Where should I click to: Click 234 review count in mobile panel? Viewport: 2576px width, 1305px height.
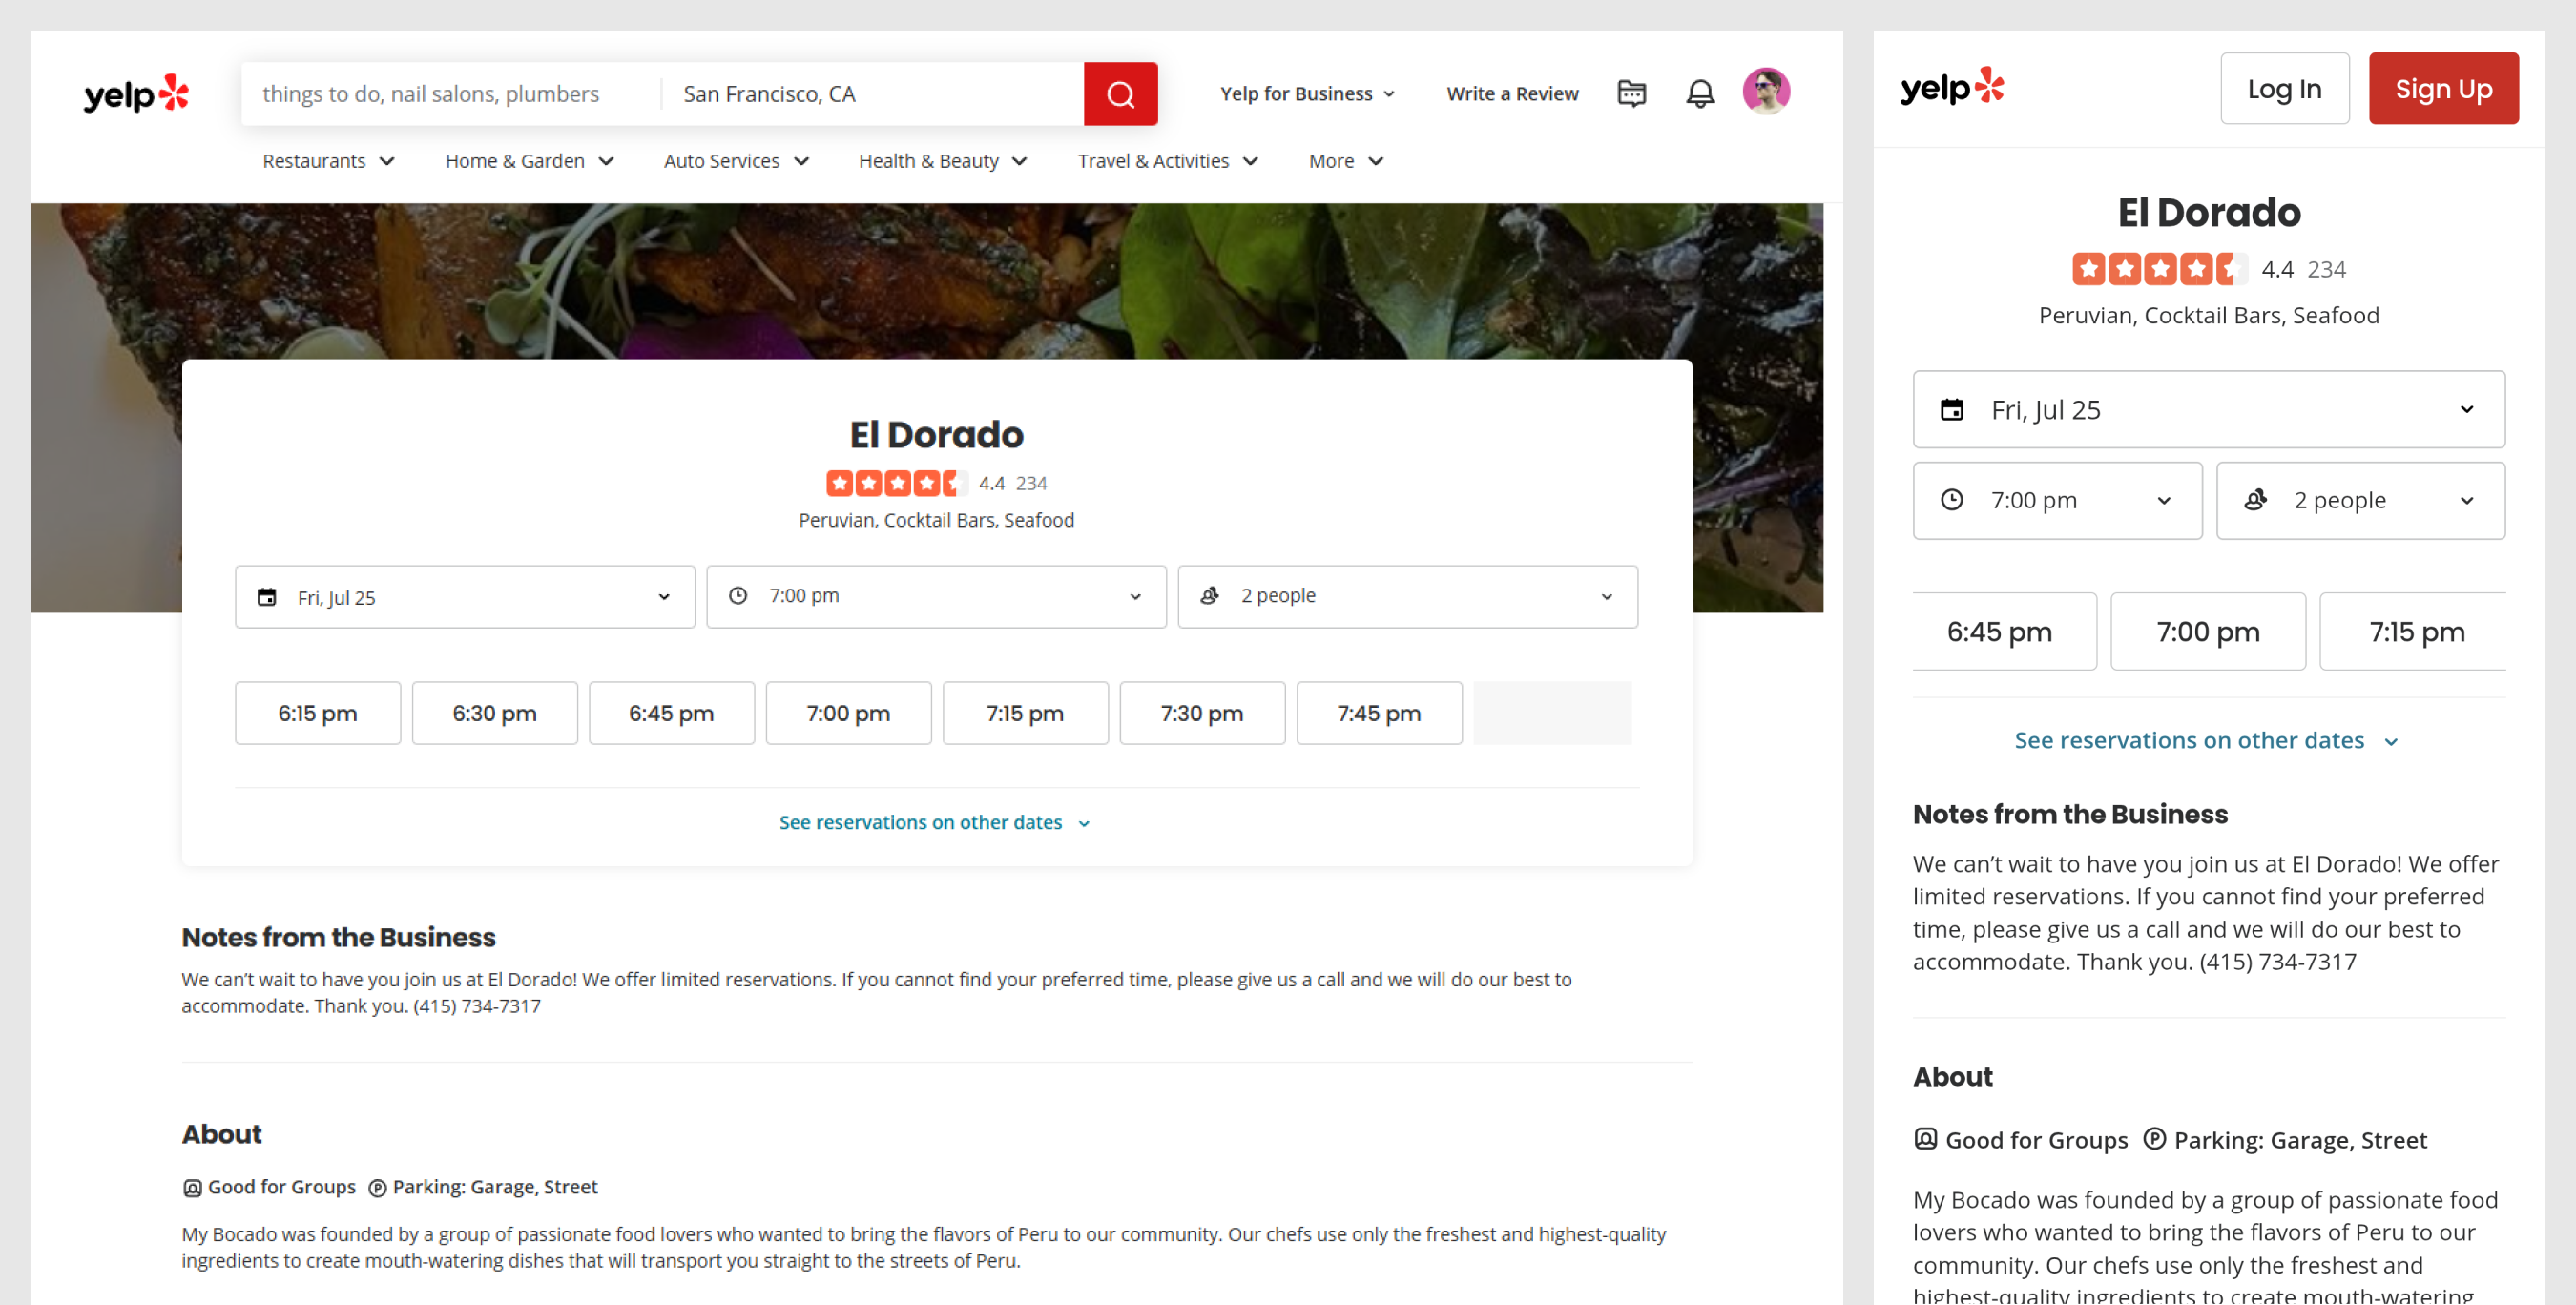[2325, 270]
